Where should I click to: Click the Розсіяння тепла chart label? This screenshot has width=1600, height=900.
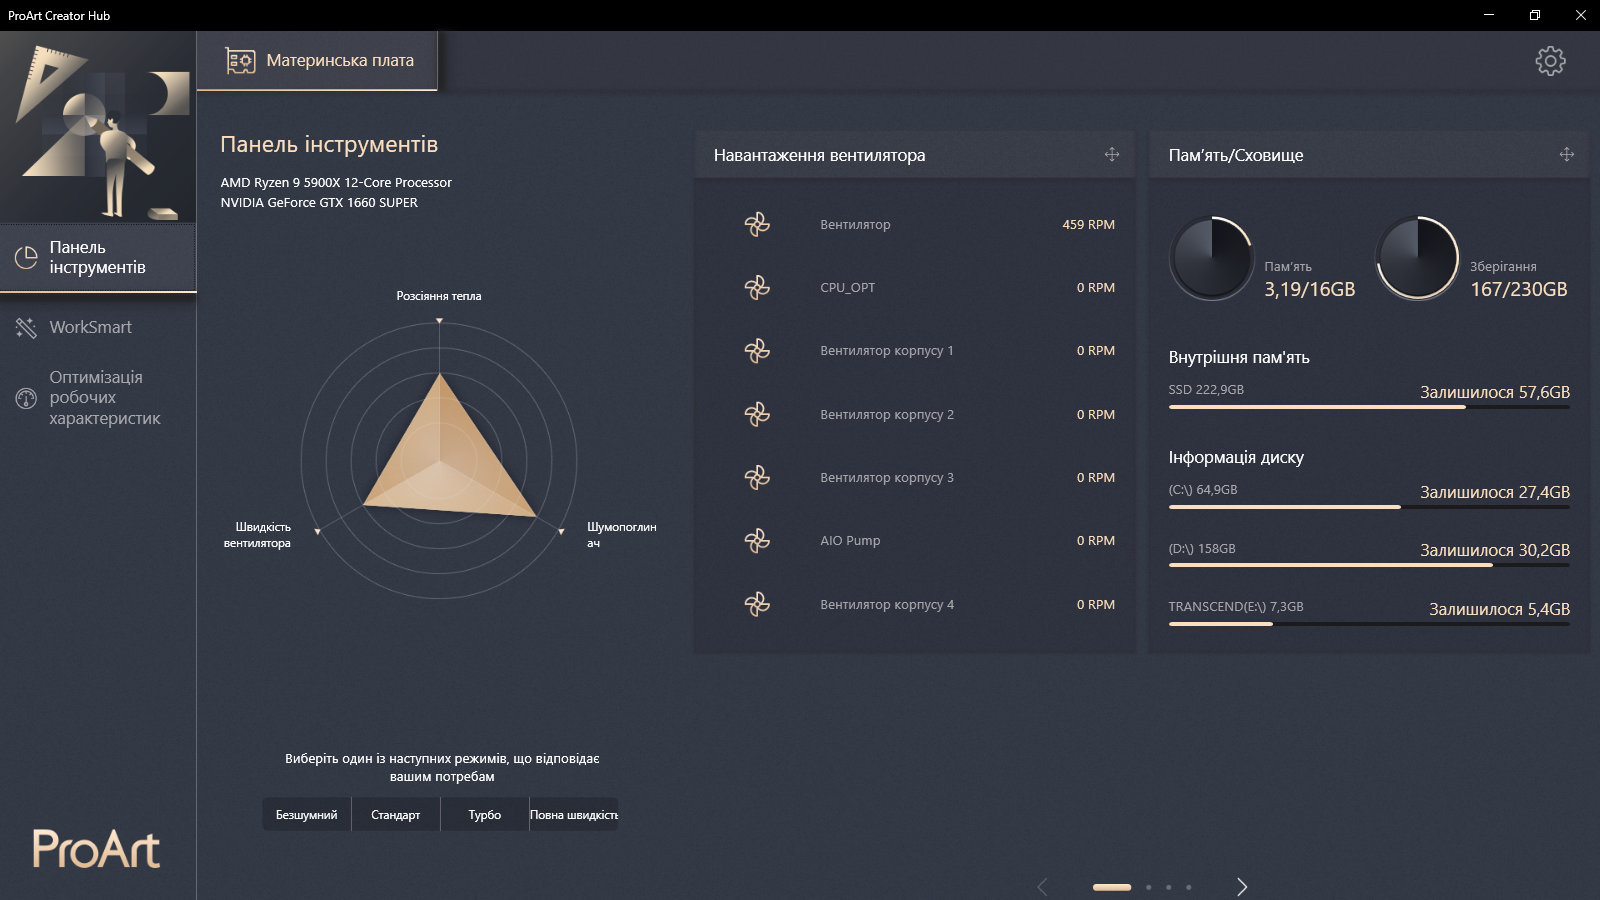tap(439, 296)
